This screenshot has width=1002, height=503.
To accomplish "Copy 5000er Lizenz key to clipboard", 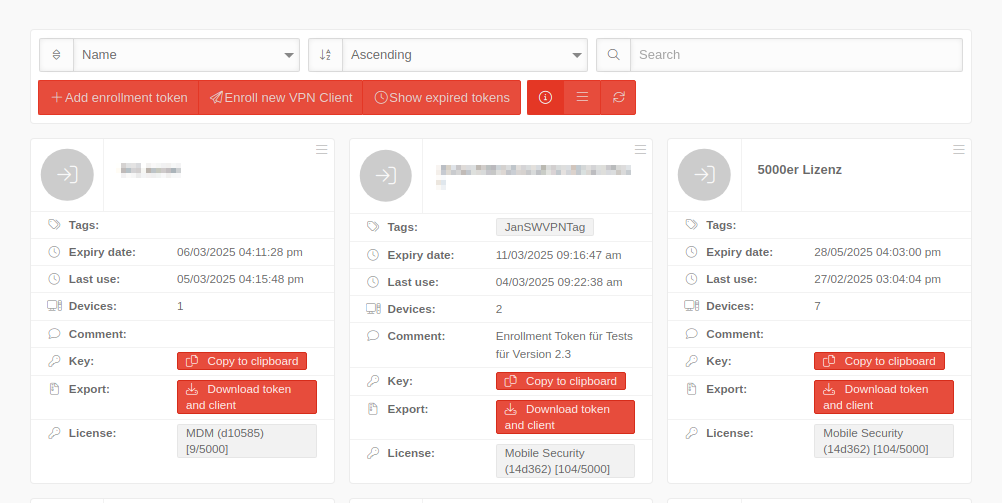I will click(879, 361).
